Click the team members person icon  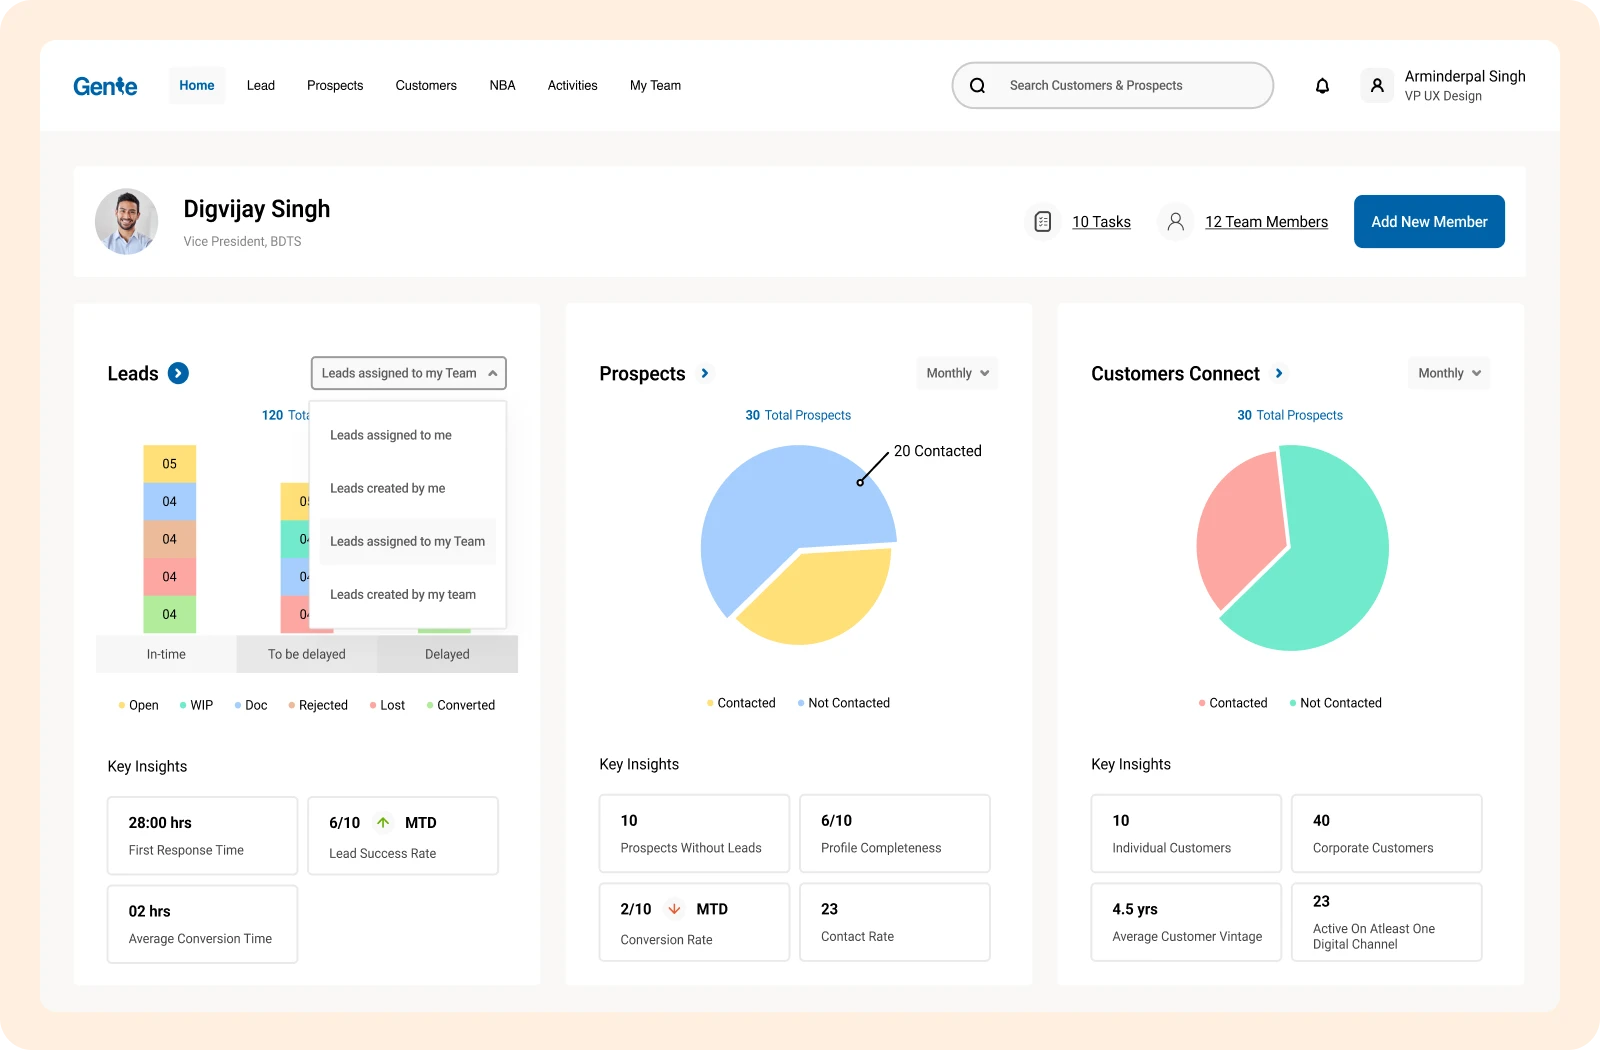tap(1176, 222)
